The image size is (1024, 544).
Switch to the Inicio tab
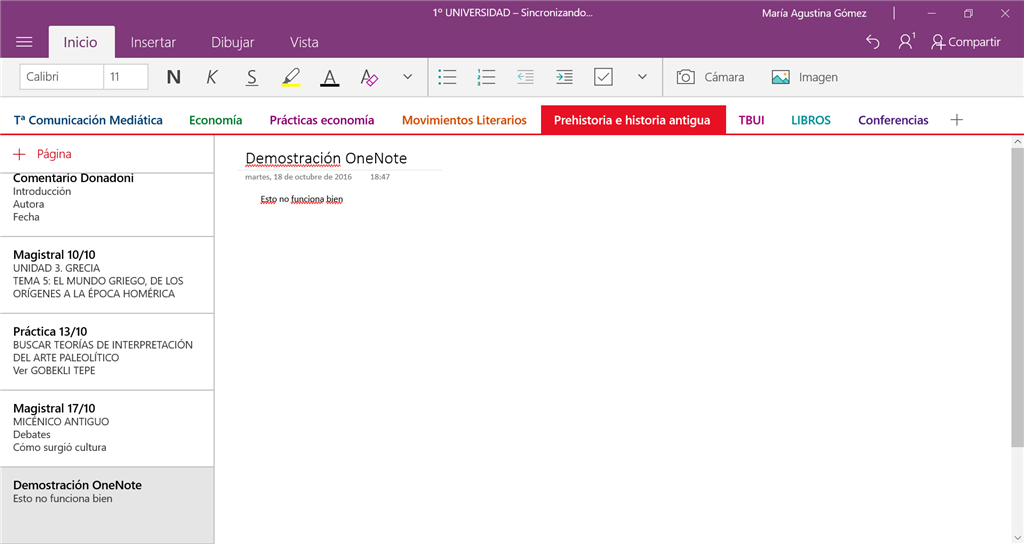81,42
